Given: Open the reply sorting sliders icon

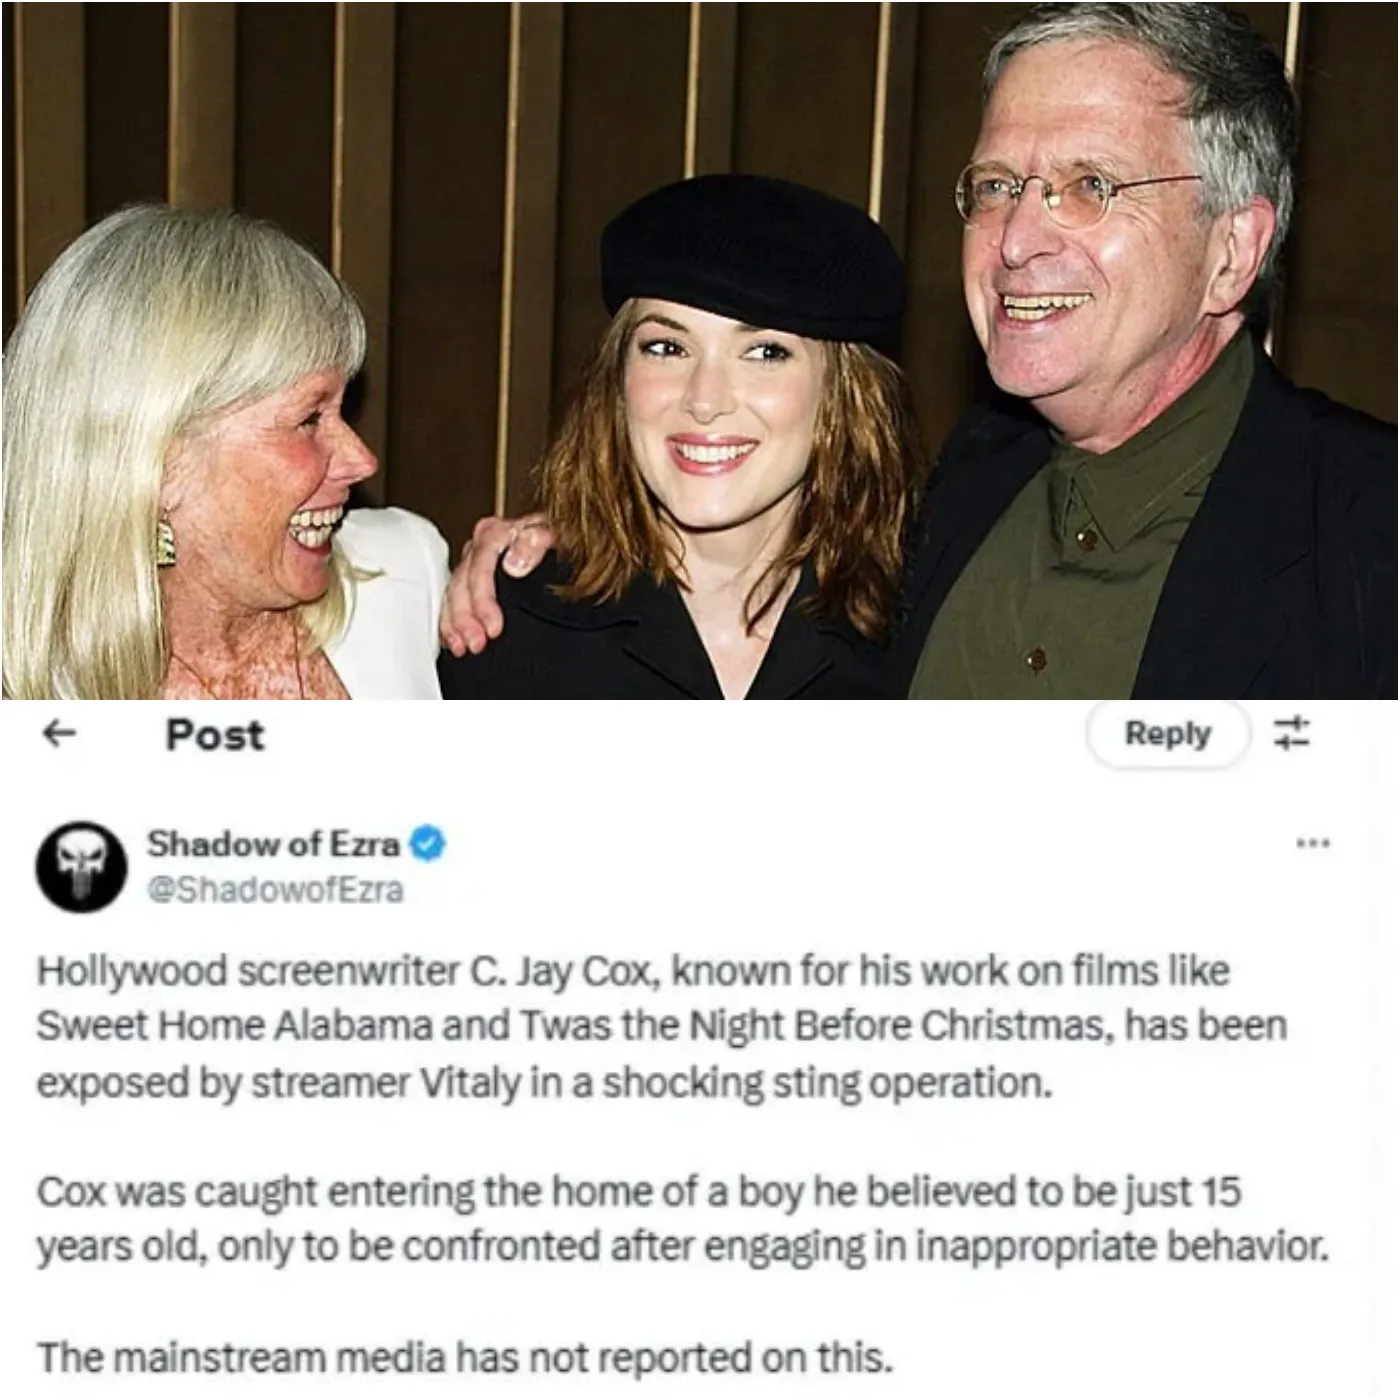Looking at the screenshot, I should pos(1291,734).
